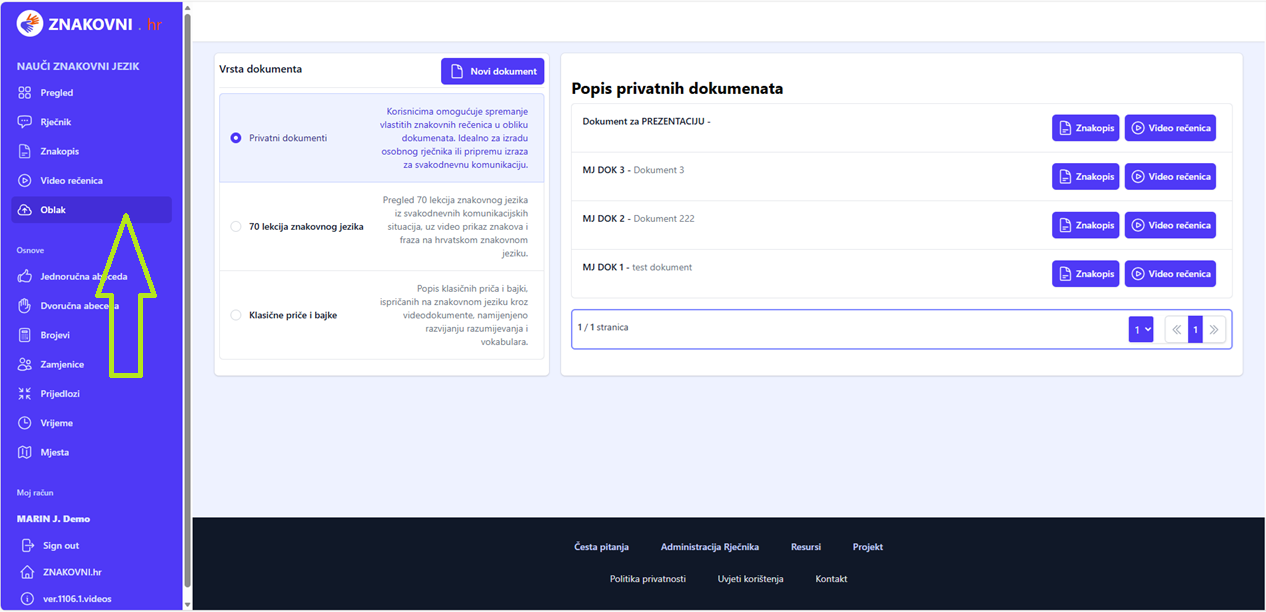
Task: Select the Privatni dokumenti radio button
Action: pos(236,138)
